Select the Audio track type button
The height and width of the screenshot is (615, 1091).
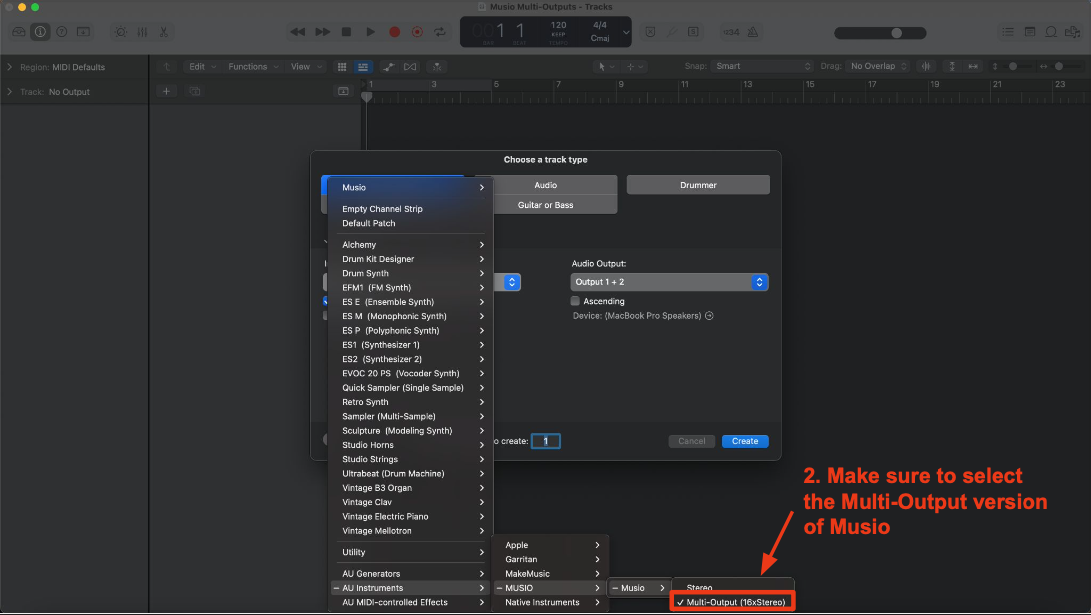546,185
